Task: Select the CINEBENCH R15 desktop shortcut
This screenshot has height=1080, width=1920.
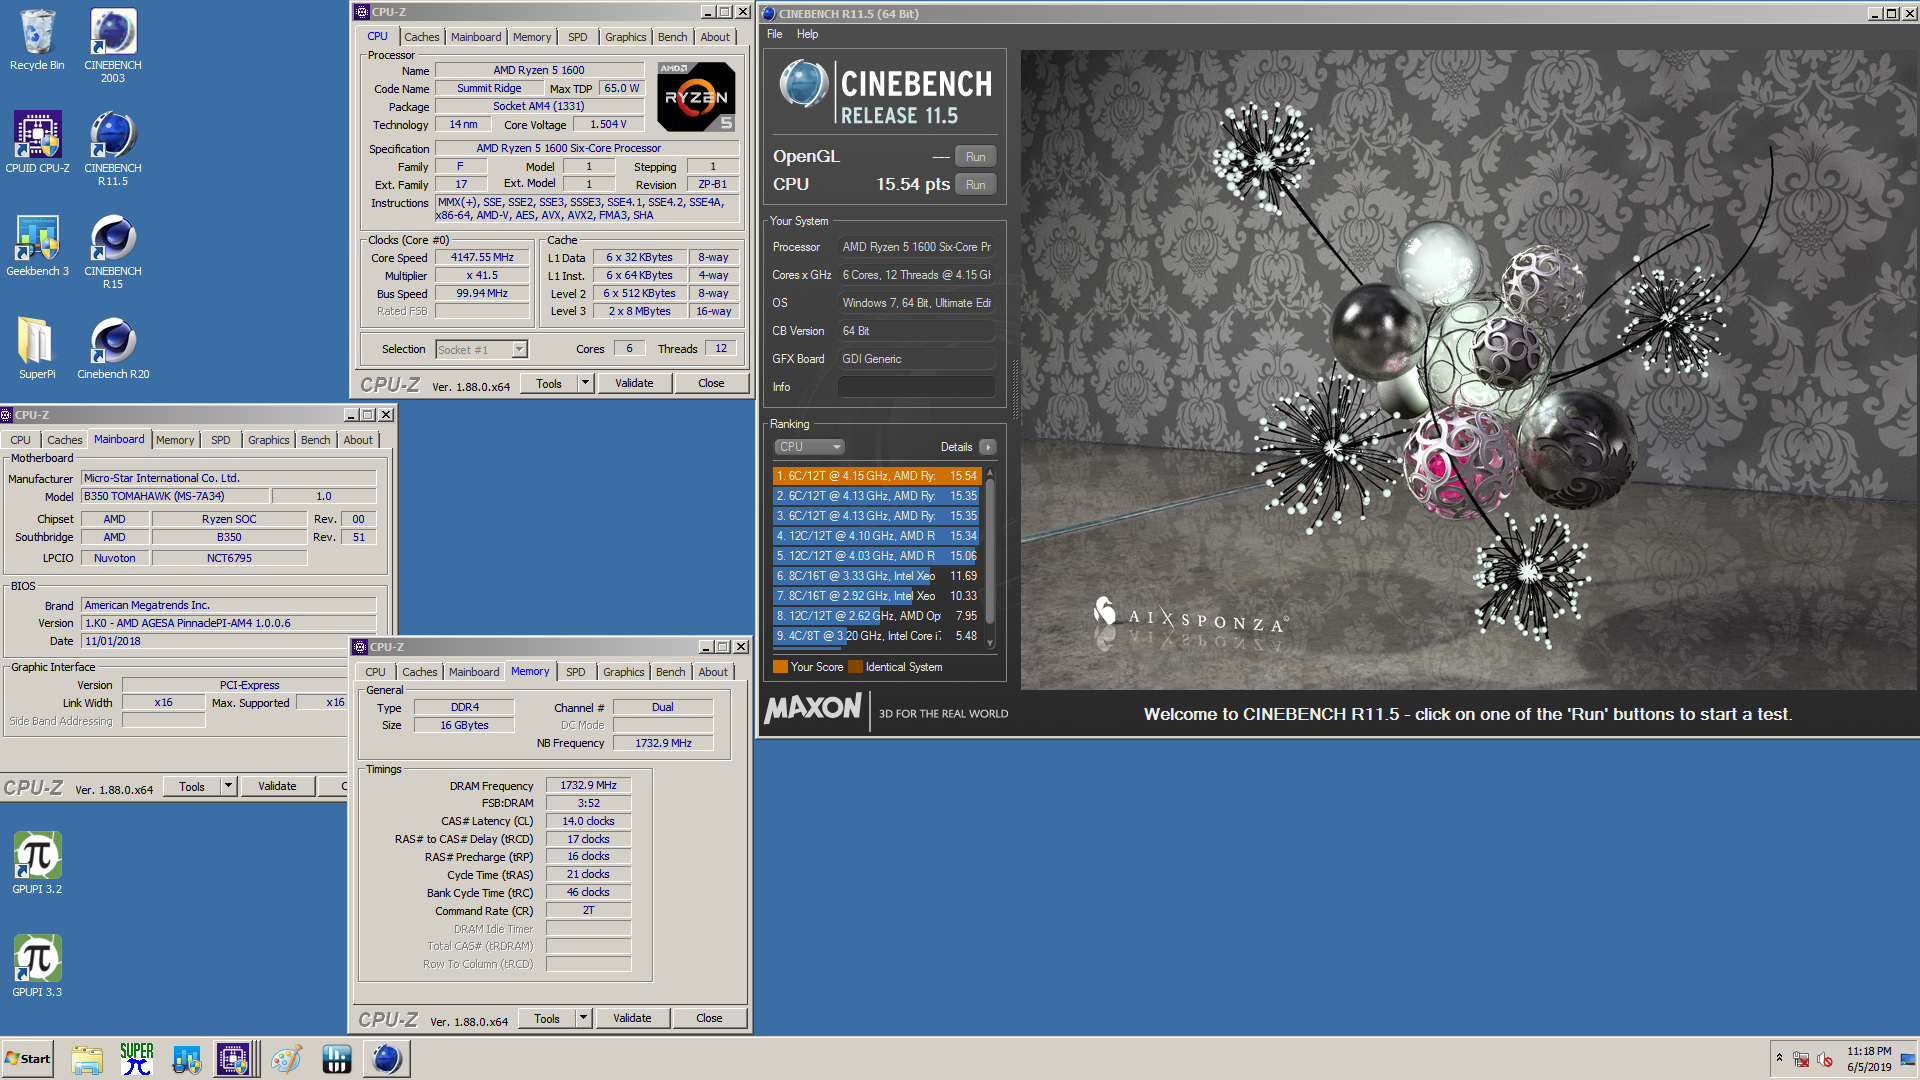Action: 113,252
